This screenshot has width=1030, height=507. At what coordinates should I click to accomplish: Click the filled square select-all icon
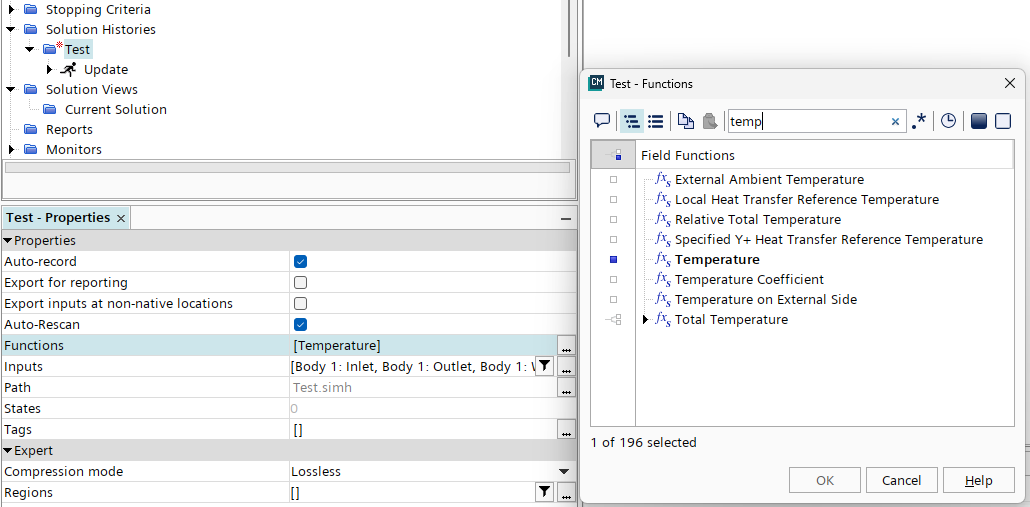pyautogui.click(x=978, y=121)
